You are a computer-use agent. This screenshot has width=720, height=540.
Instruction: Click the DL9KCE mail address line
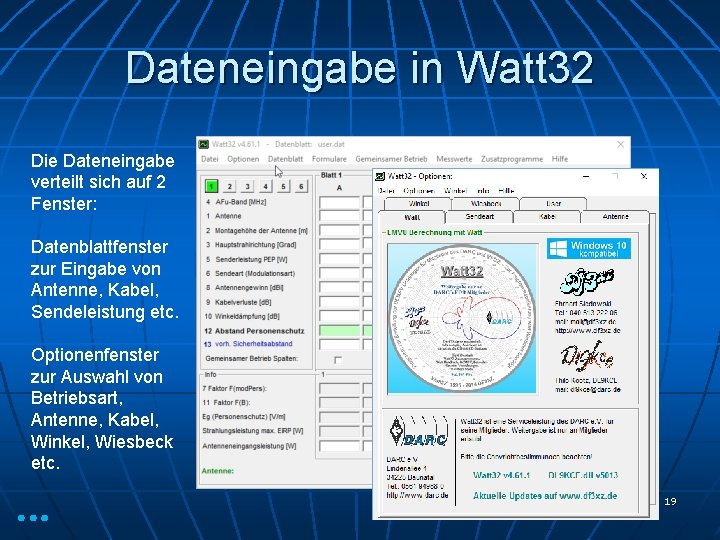click(587, 389)
